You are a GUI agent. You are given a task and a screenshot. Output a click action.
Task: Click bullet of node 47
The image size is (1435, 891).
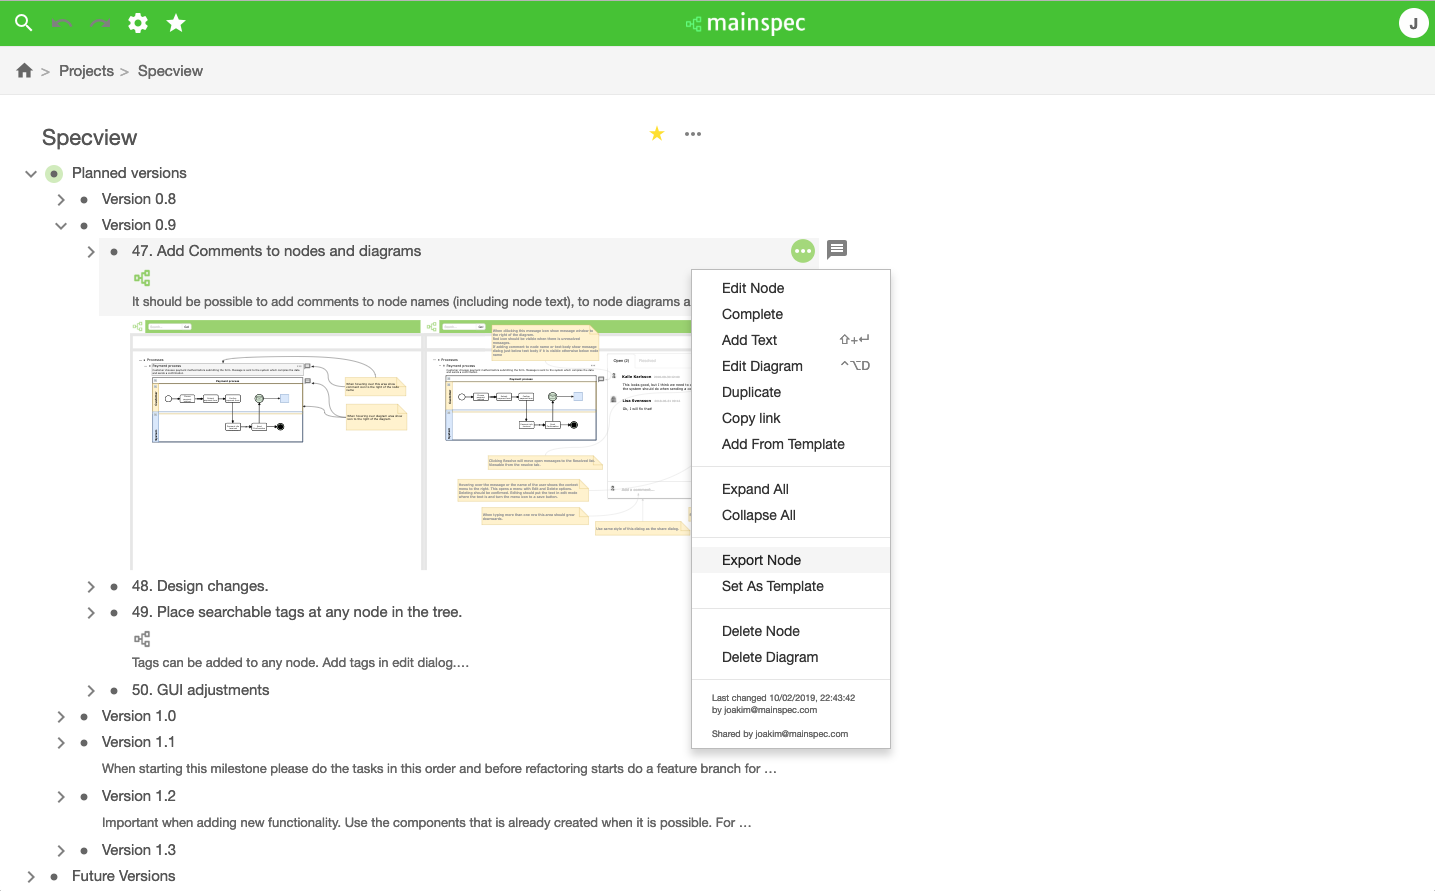pos(114,252)
